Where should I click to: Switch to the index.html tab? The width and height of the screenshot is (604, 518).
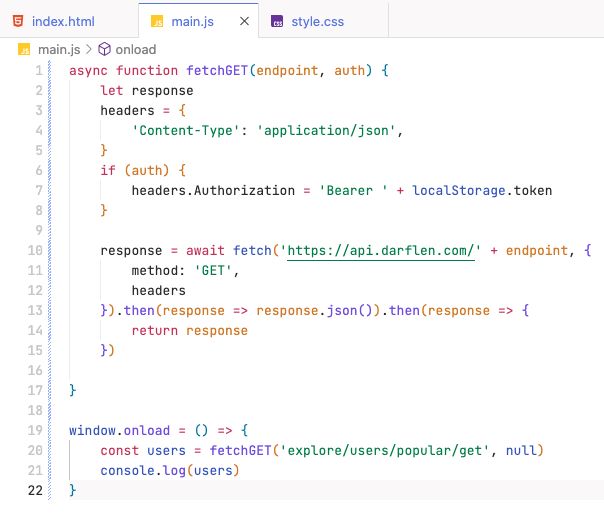pyautogui.click(x=63, y=21)
